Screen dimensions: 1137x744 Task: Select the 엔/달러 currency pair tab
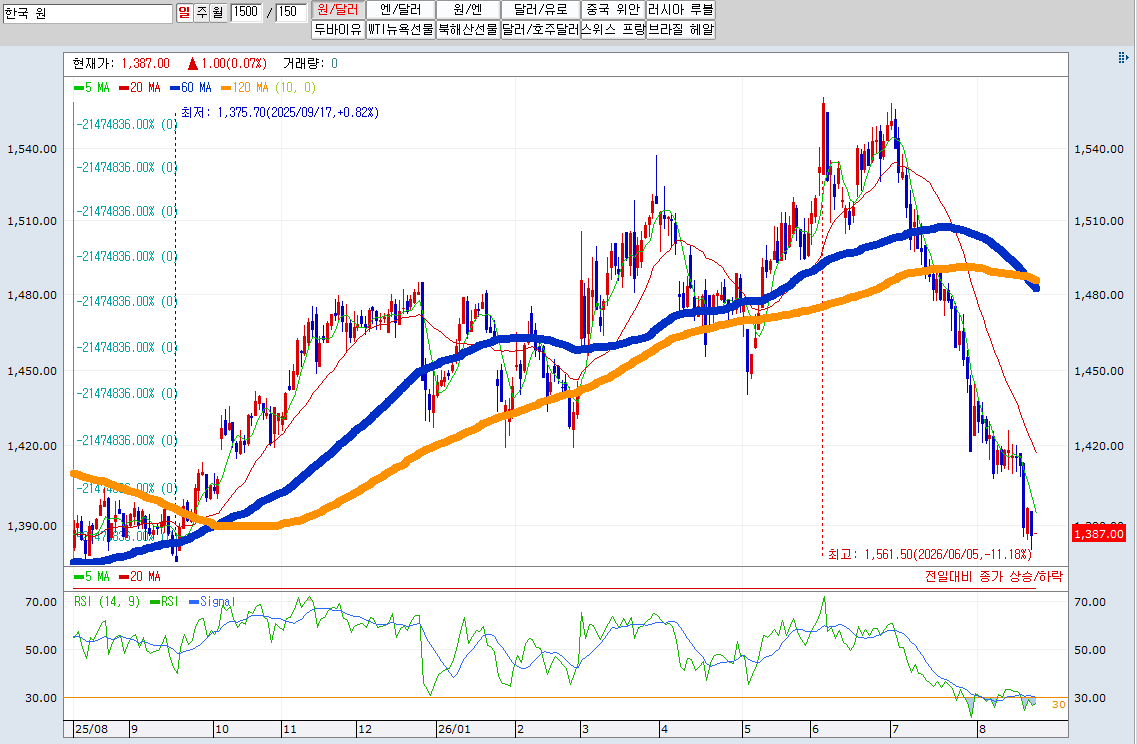pos(400,9)
